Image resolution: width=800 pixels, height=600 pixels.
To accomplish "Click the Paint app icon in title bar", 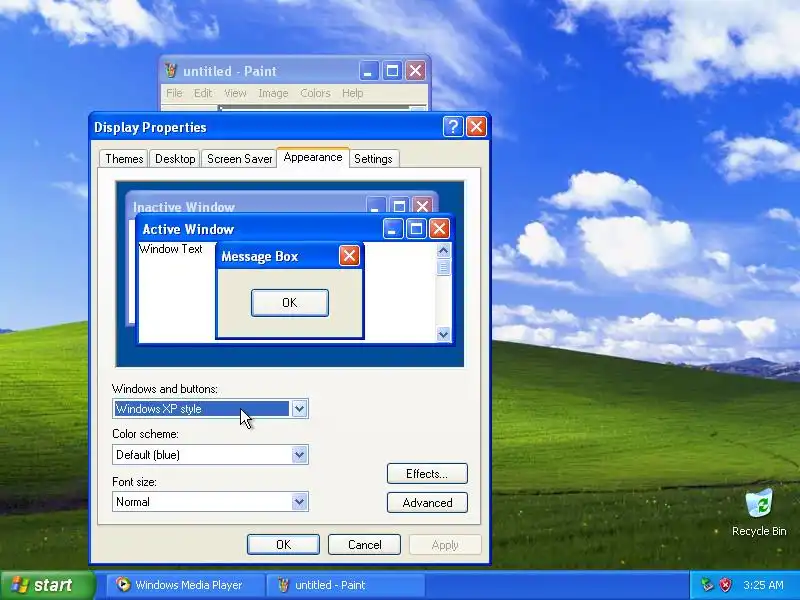I will 170,70.
